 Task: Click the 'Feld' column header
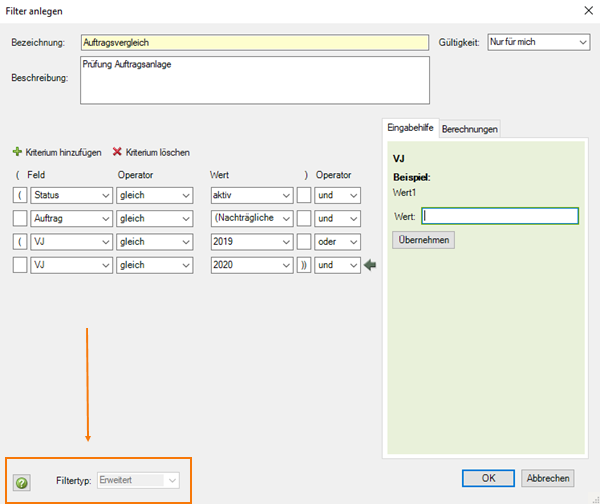click(36, 175)
